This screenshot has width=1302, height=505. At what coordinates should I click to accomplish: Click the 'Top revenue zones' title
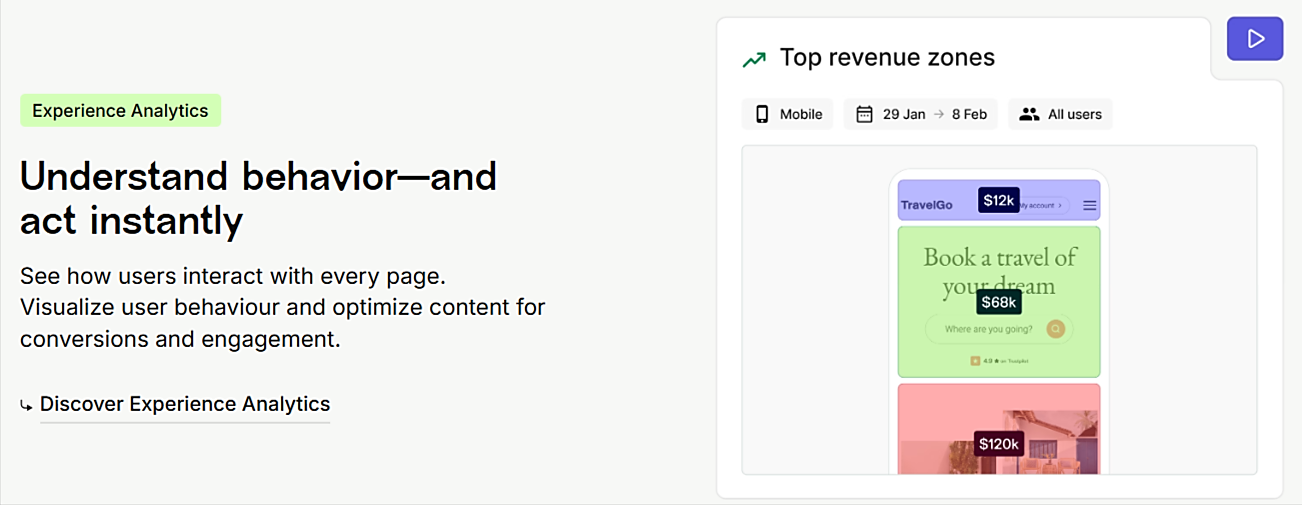(x=887, y=58)
